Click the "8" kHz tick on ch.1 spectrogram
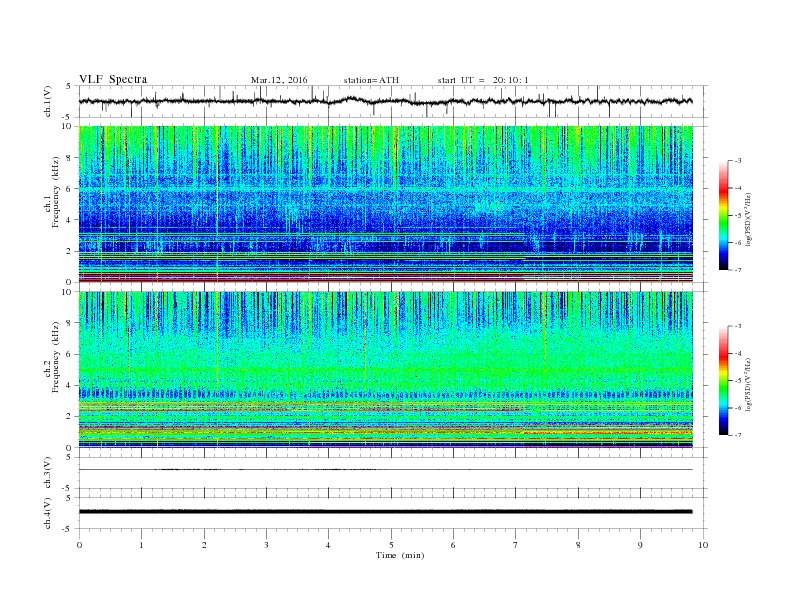 70,158
